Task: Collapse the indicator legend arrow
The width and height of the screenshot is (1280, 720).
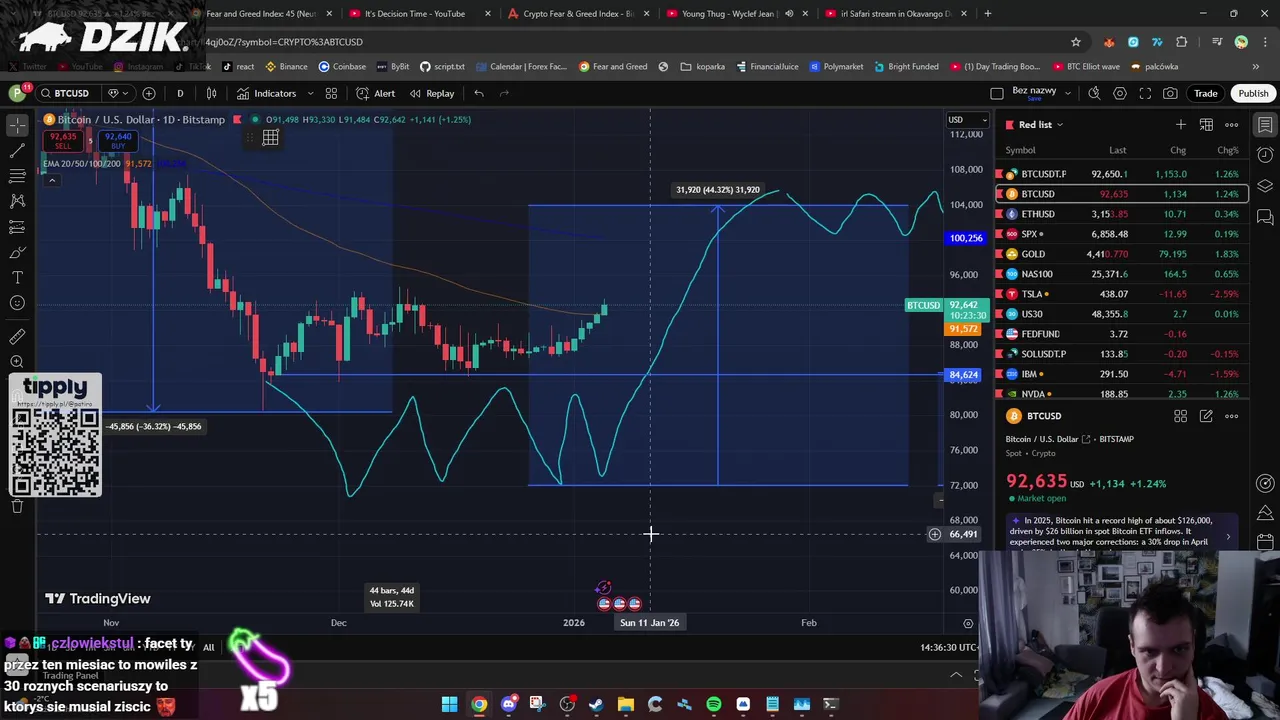Action: click(51, 180)
